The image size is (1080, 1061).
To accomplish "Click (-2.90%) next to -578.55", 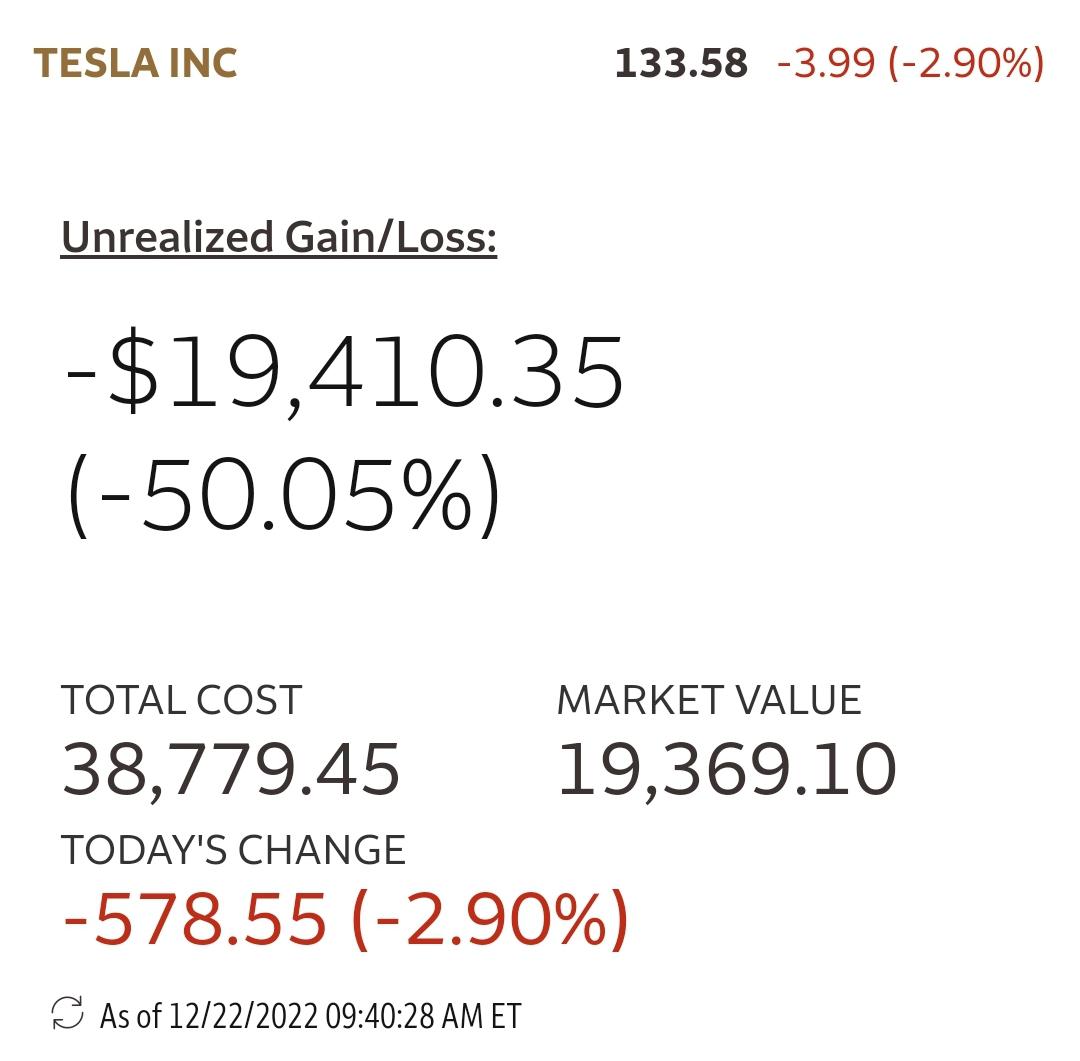I will click(x=490, y=918).
